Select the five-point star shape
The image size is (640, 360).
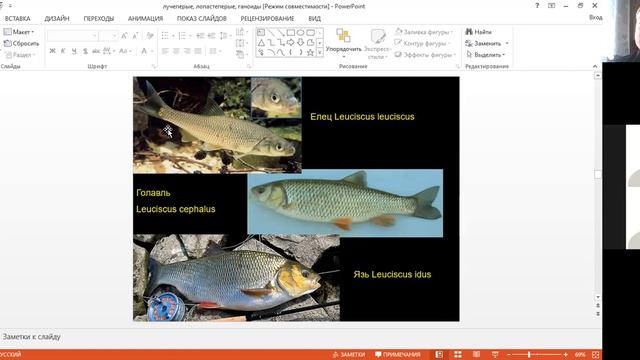pos(310,52)
